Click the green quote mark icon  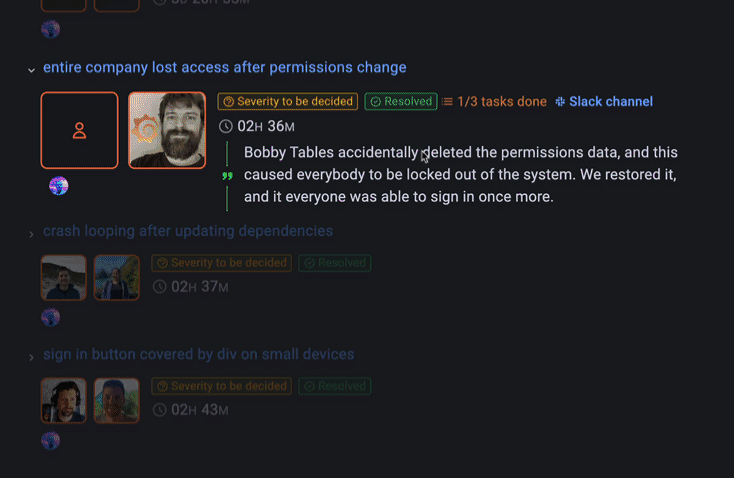point(227,176)
